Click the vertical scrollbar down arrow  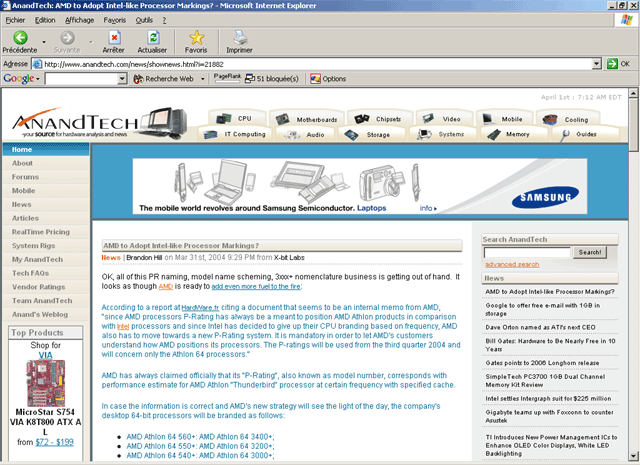pyautogui.click(x=633, y=456)
